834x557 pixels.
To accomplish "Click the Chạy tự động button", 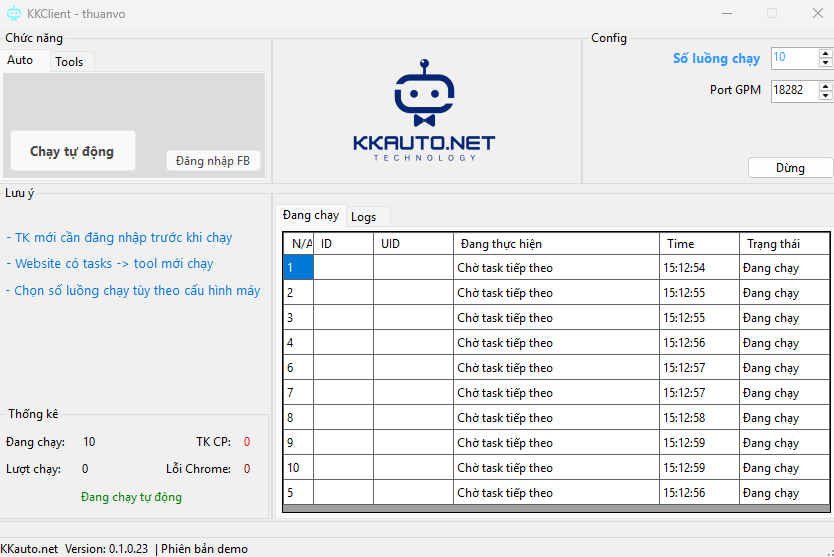I will (72, 151).
